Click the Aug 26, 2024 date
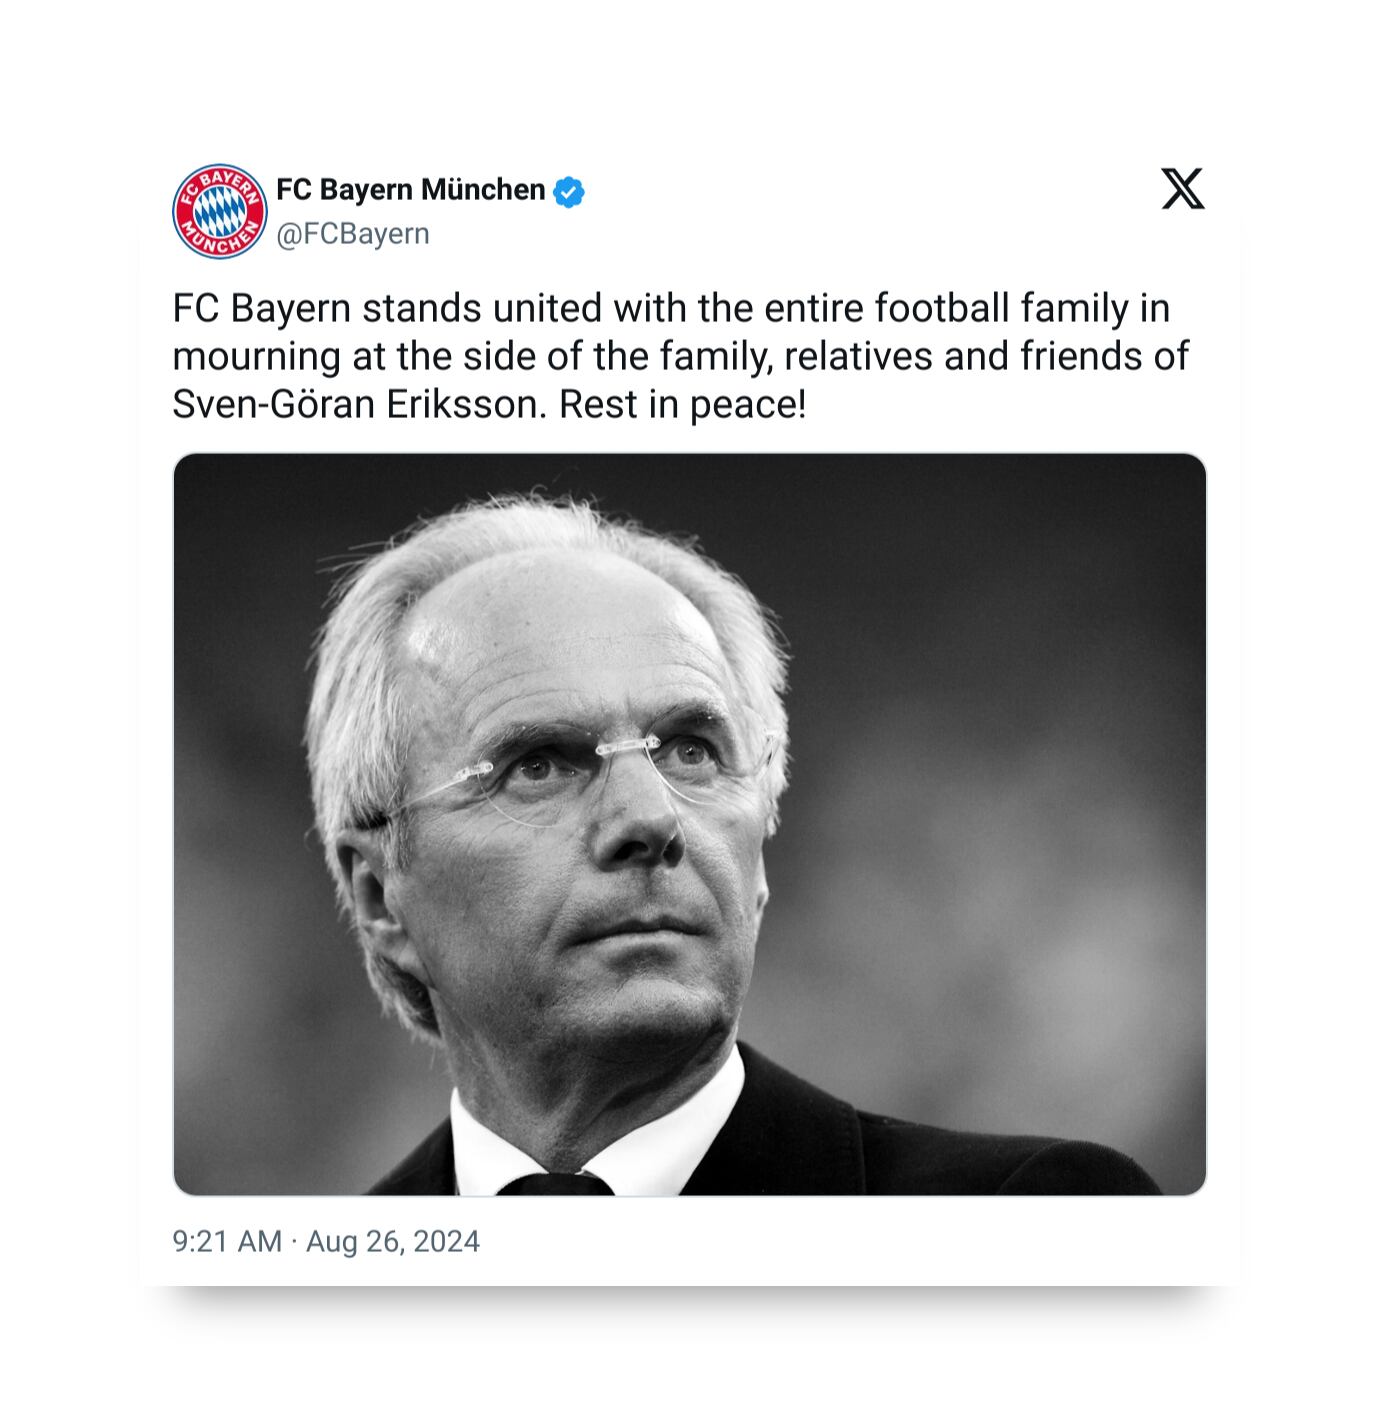The width and height of the screenshot is (1380, 1425). (393, 1241)
